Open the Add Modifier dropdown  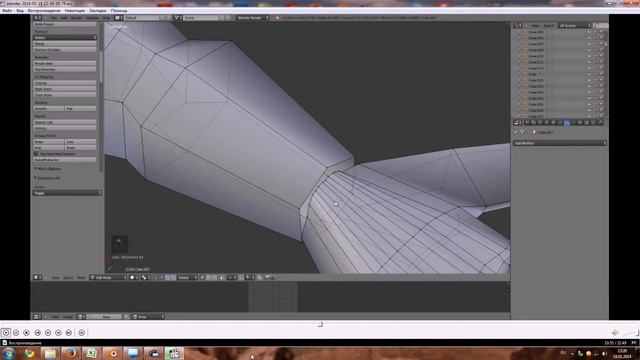click(x=560, y=143)
